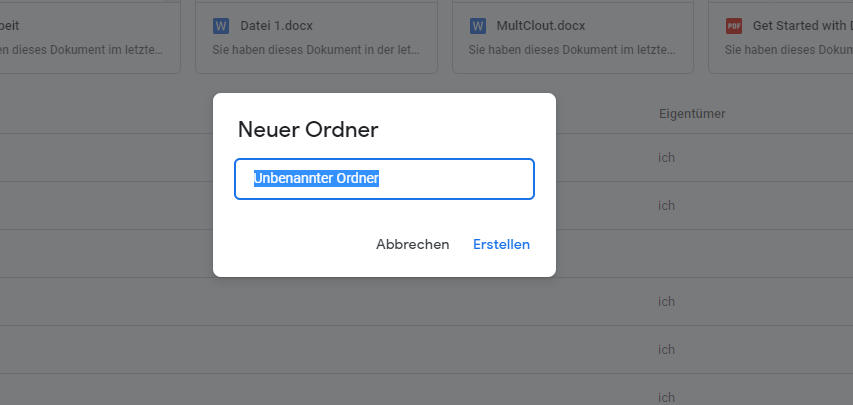Select the MultClout.docx file name
Image resolution: width=853 pixels, height=405 pixels.
pos(541,25)
